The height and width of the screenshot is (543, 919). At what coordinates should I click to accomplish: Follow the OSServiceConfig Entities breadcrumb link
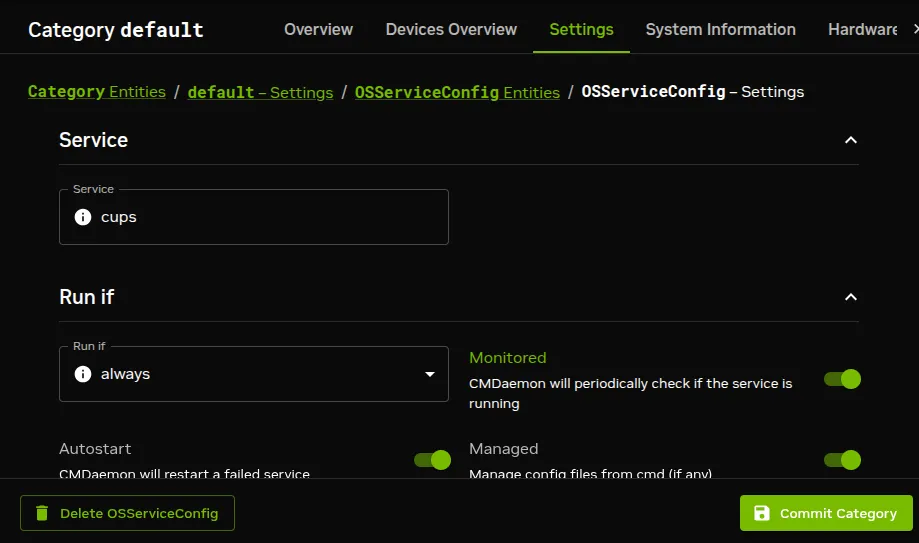click(x=457, y=92)
